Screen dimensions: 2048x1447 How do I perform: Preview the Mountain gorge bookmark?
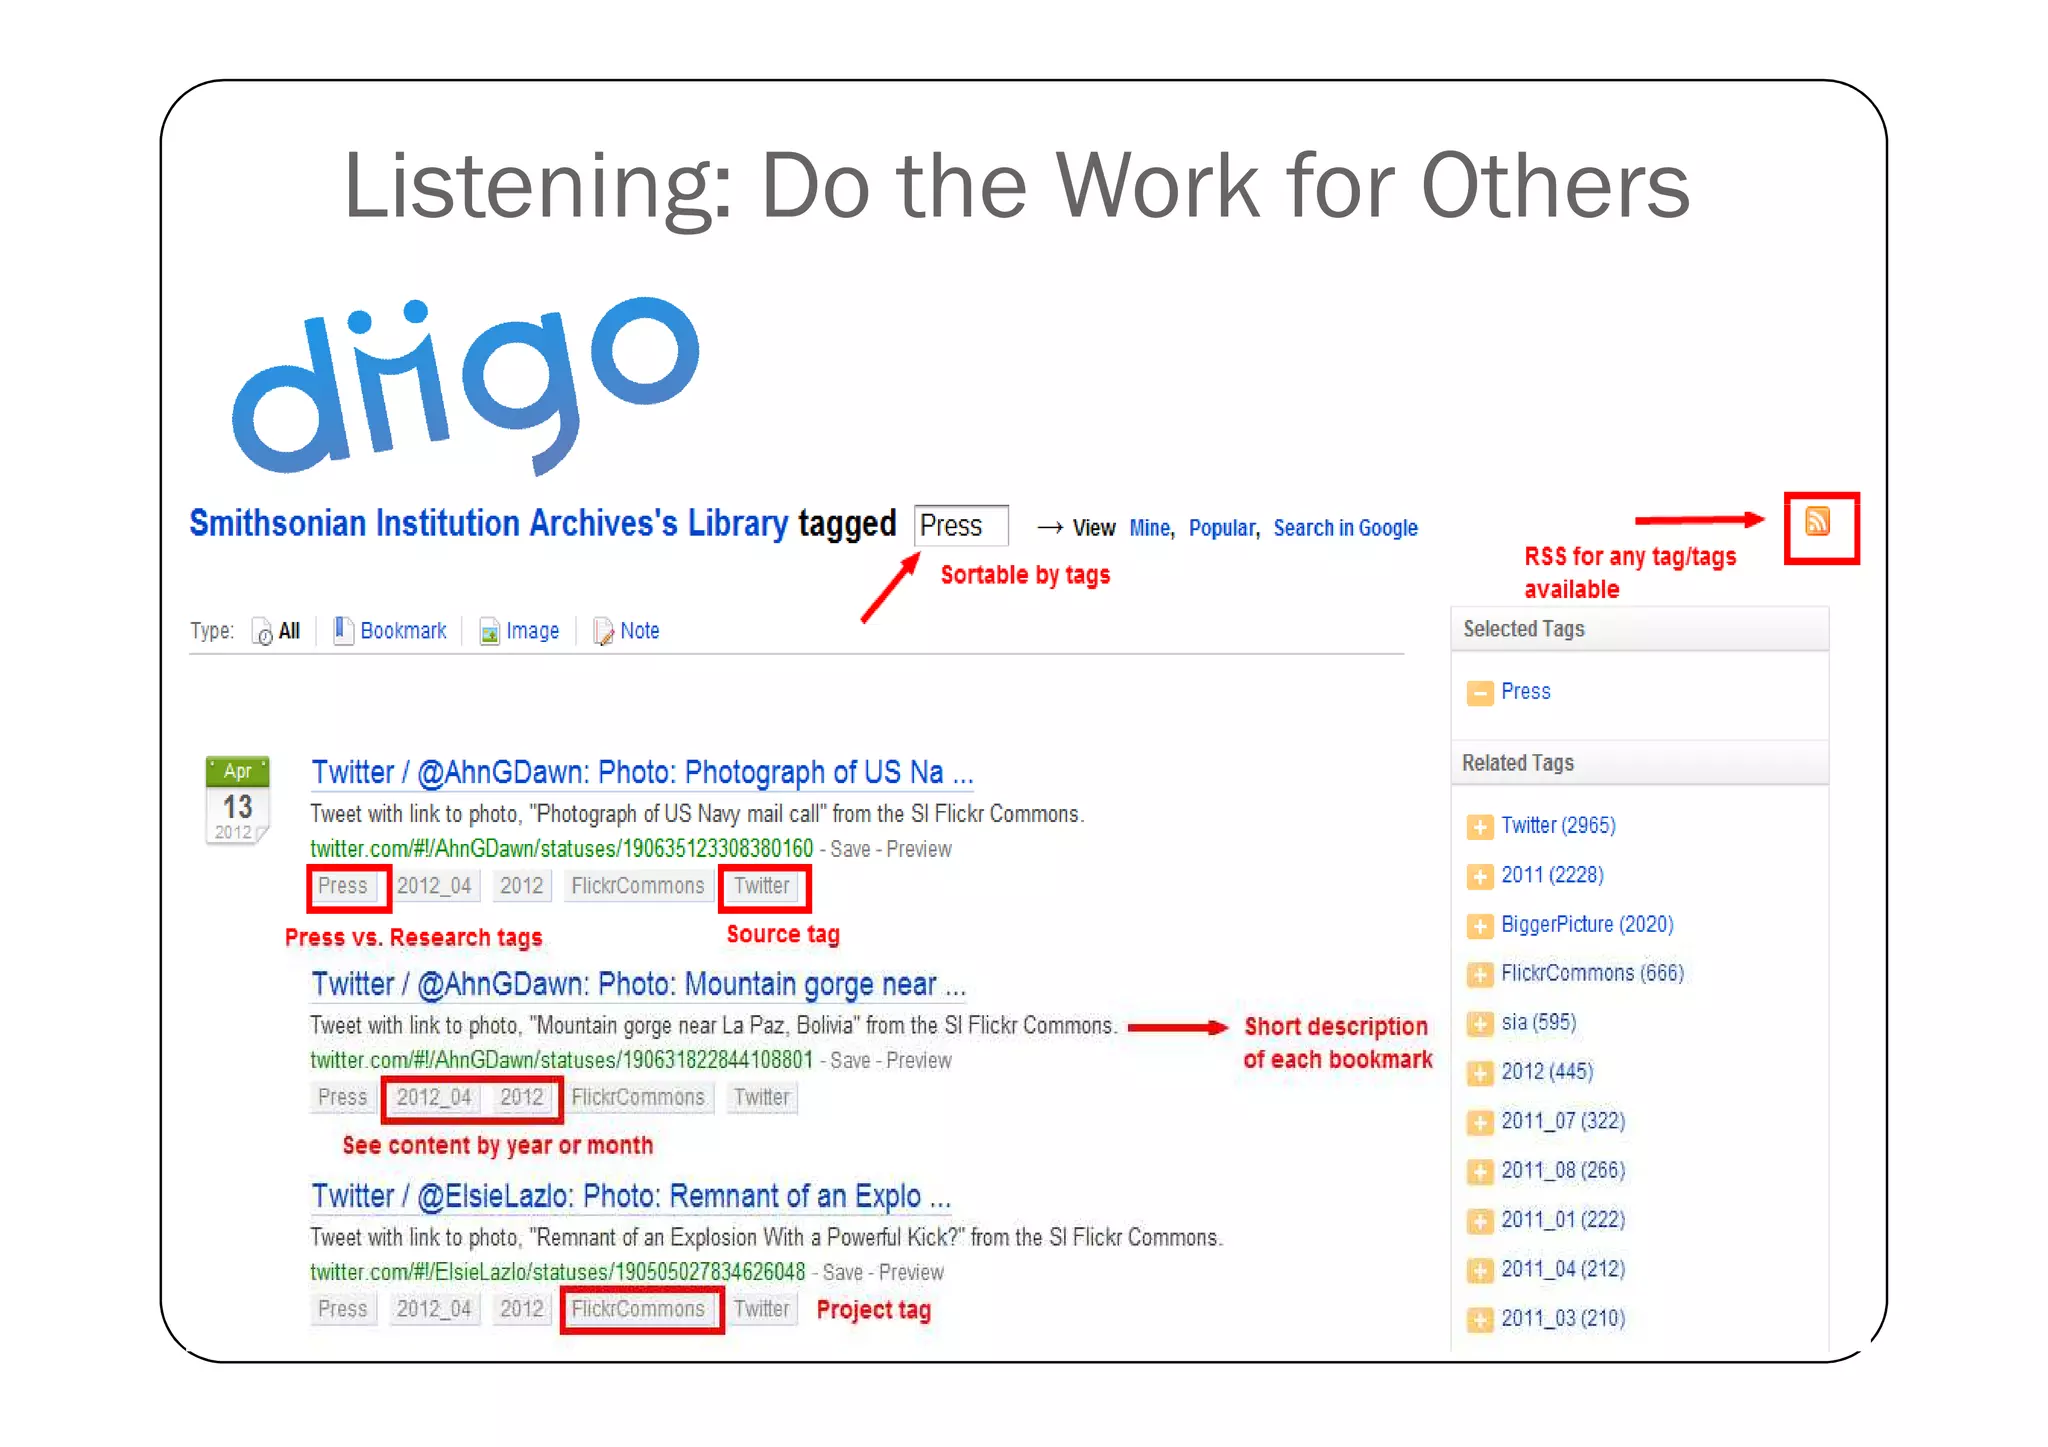point(919,1060)
